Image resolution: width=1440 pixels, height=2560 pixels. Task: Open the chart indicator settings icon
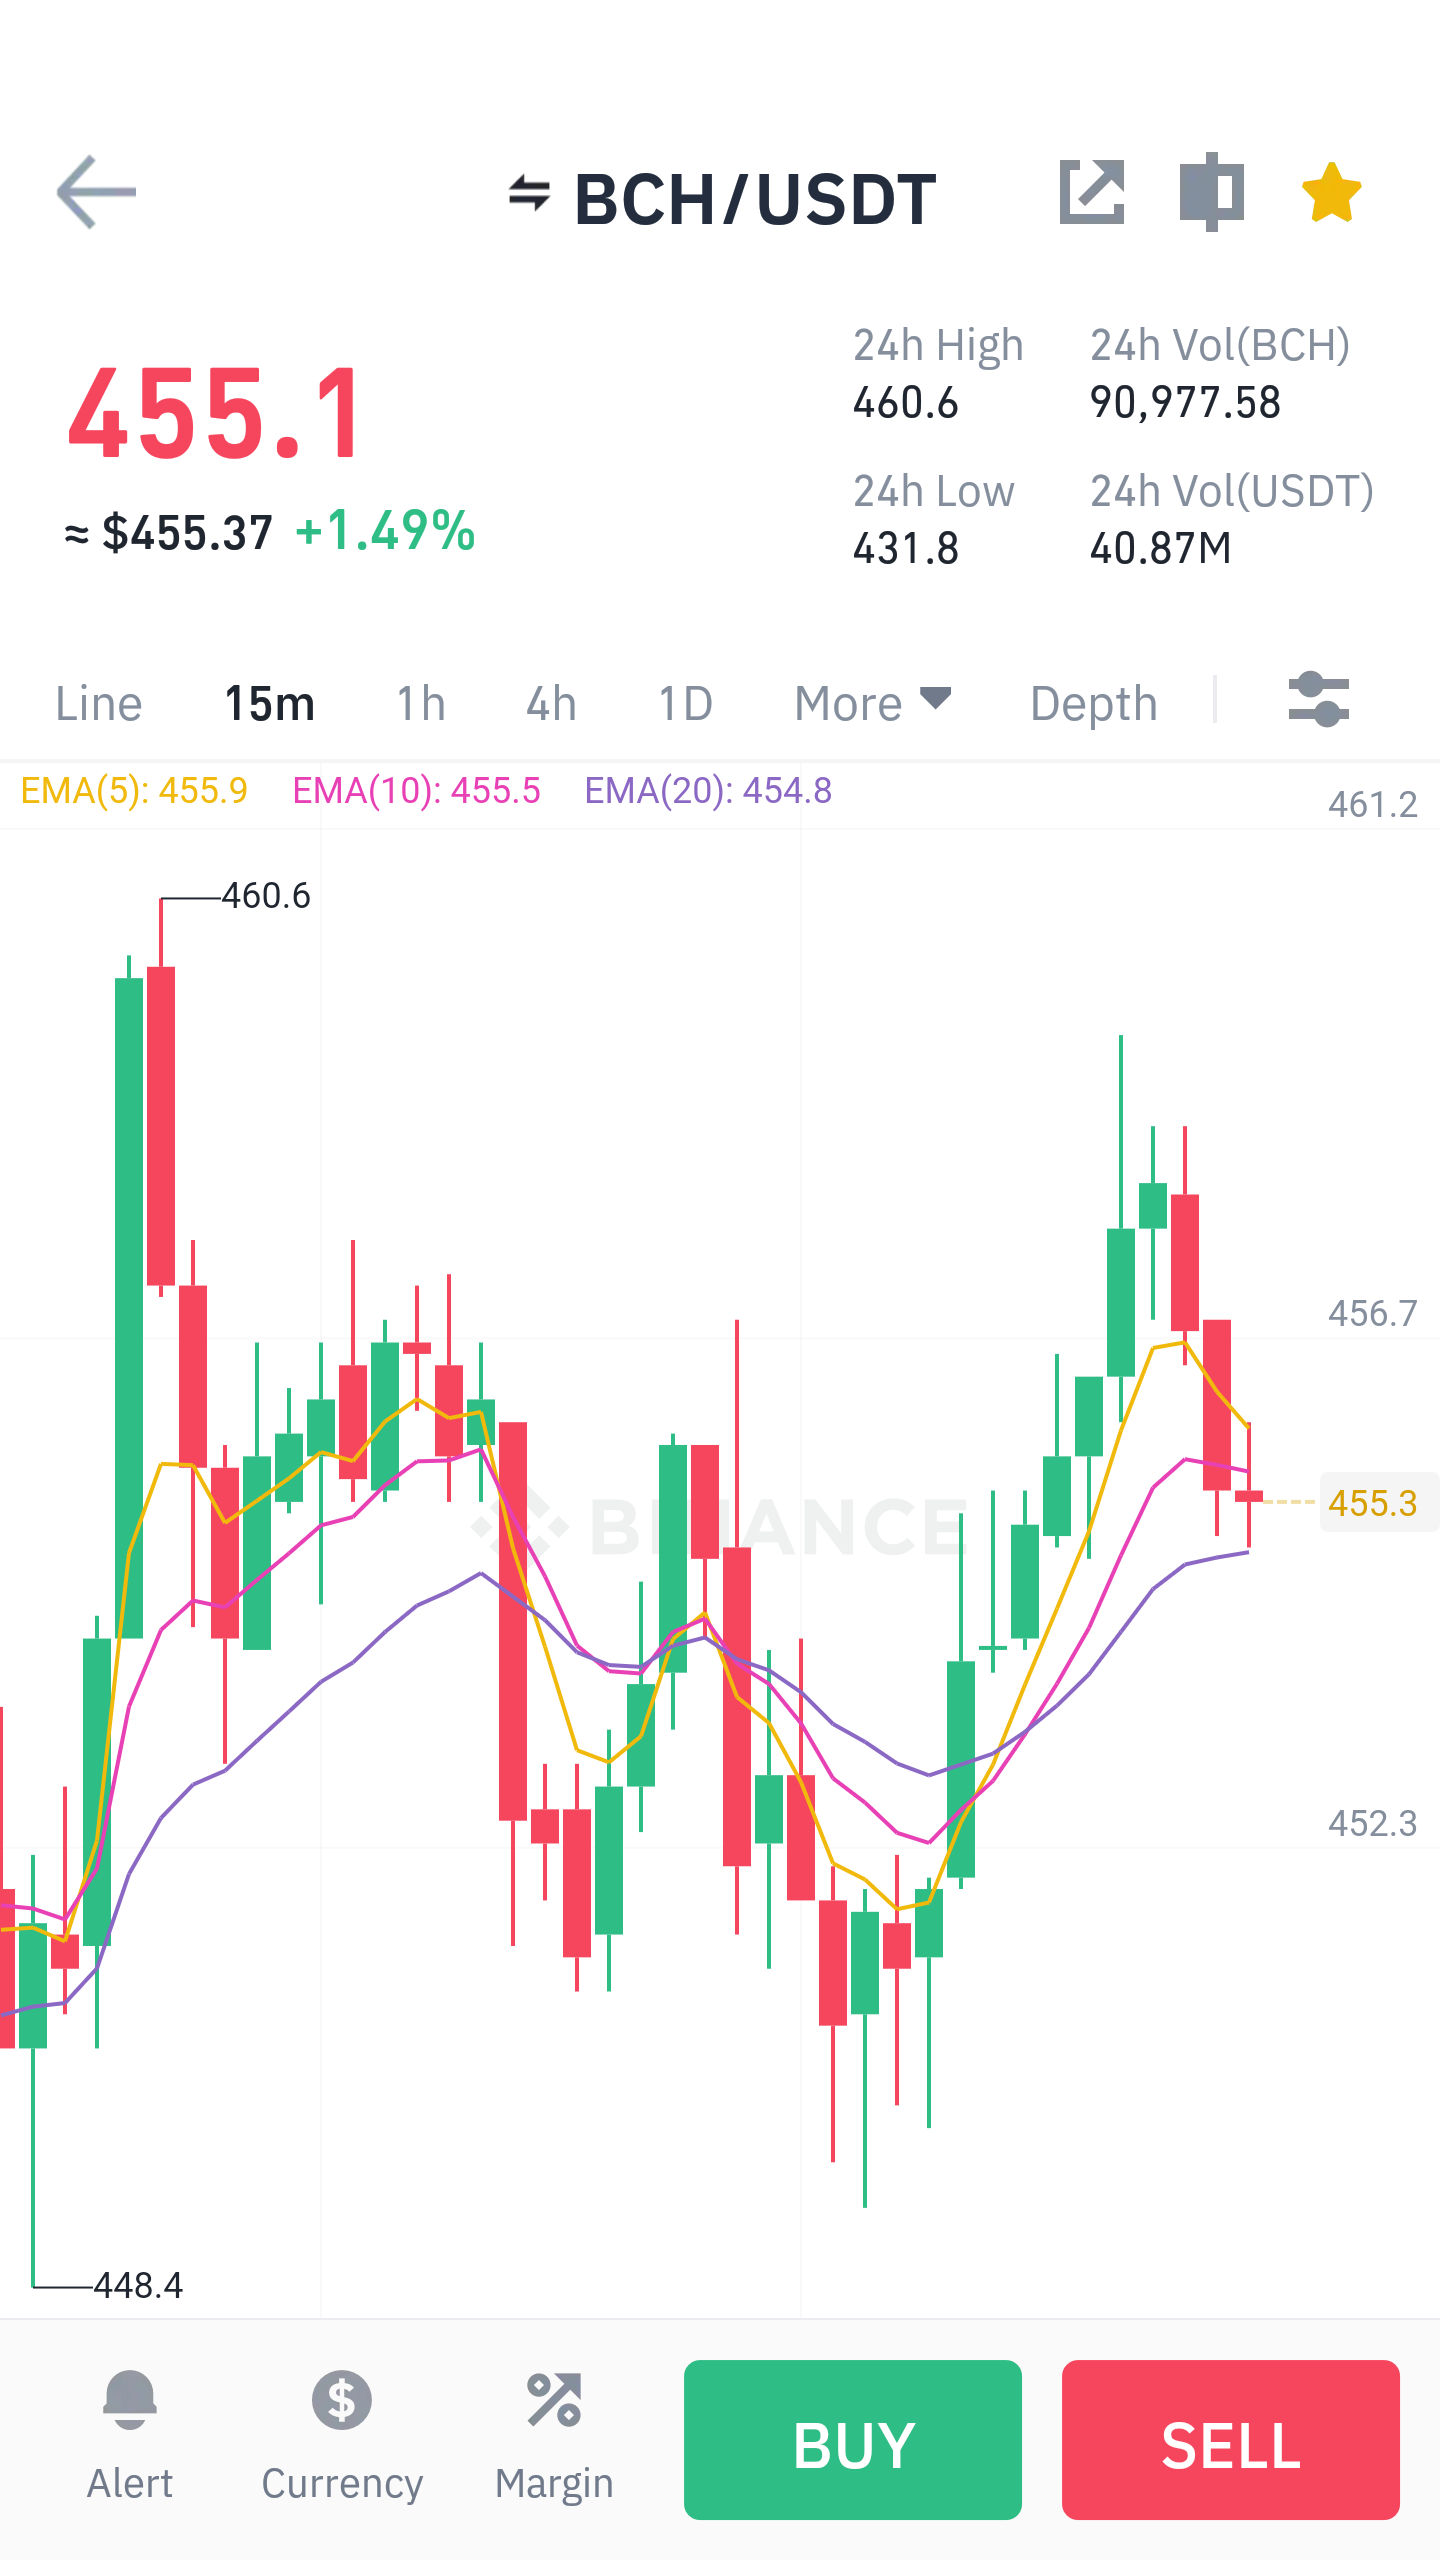click(x=1319, y=700)
